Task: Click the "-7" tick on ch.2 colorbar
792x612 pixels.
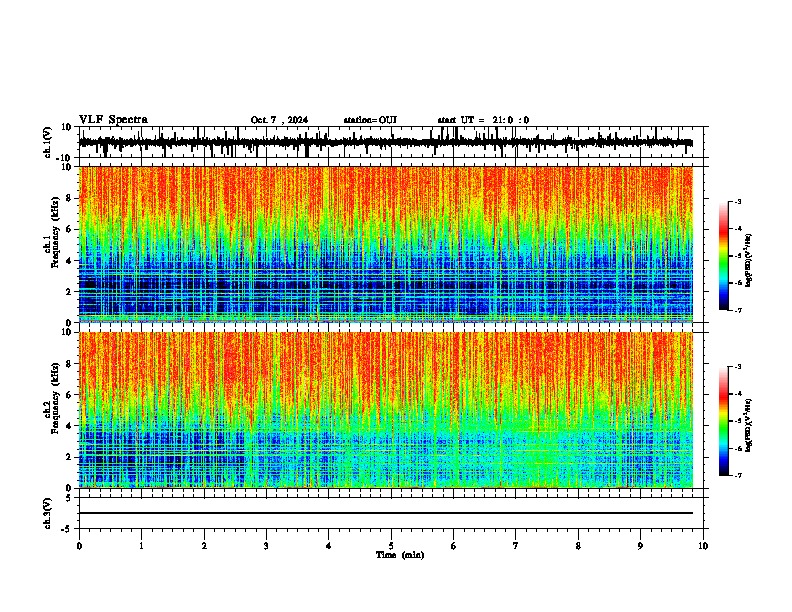Action: point(737,475)
